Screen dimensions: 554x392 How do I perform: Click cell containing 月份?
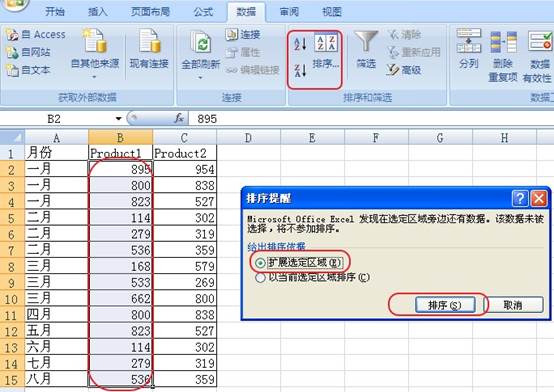(56, 153)
